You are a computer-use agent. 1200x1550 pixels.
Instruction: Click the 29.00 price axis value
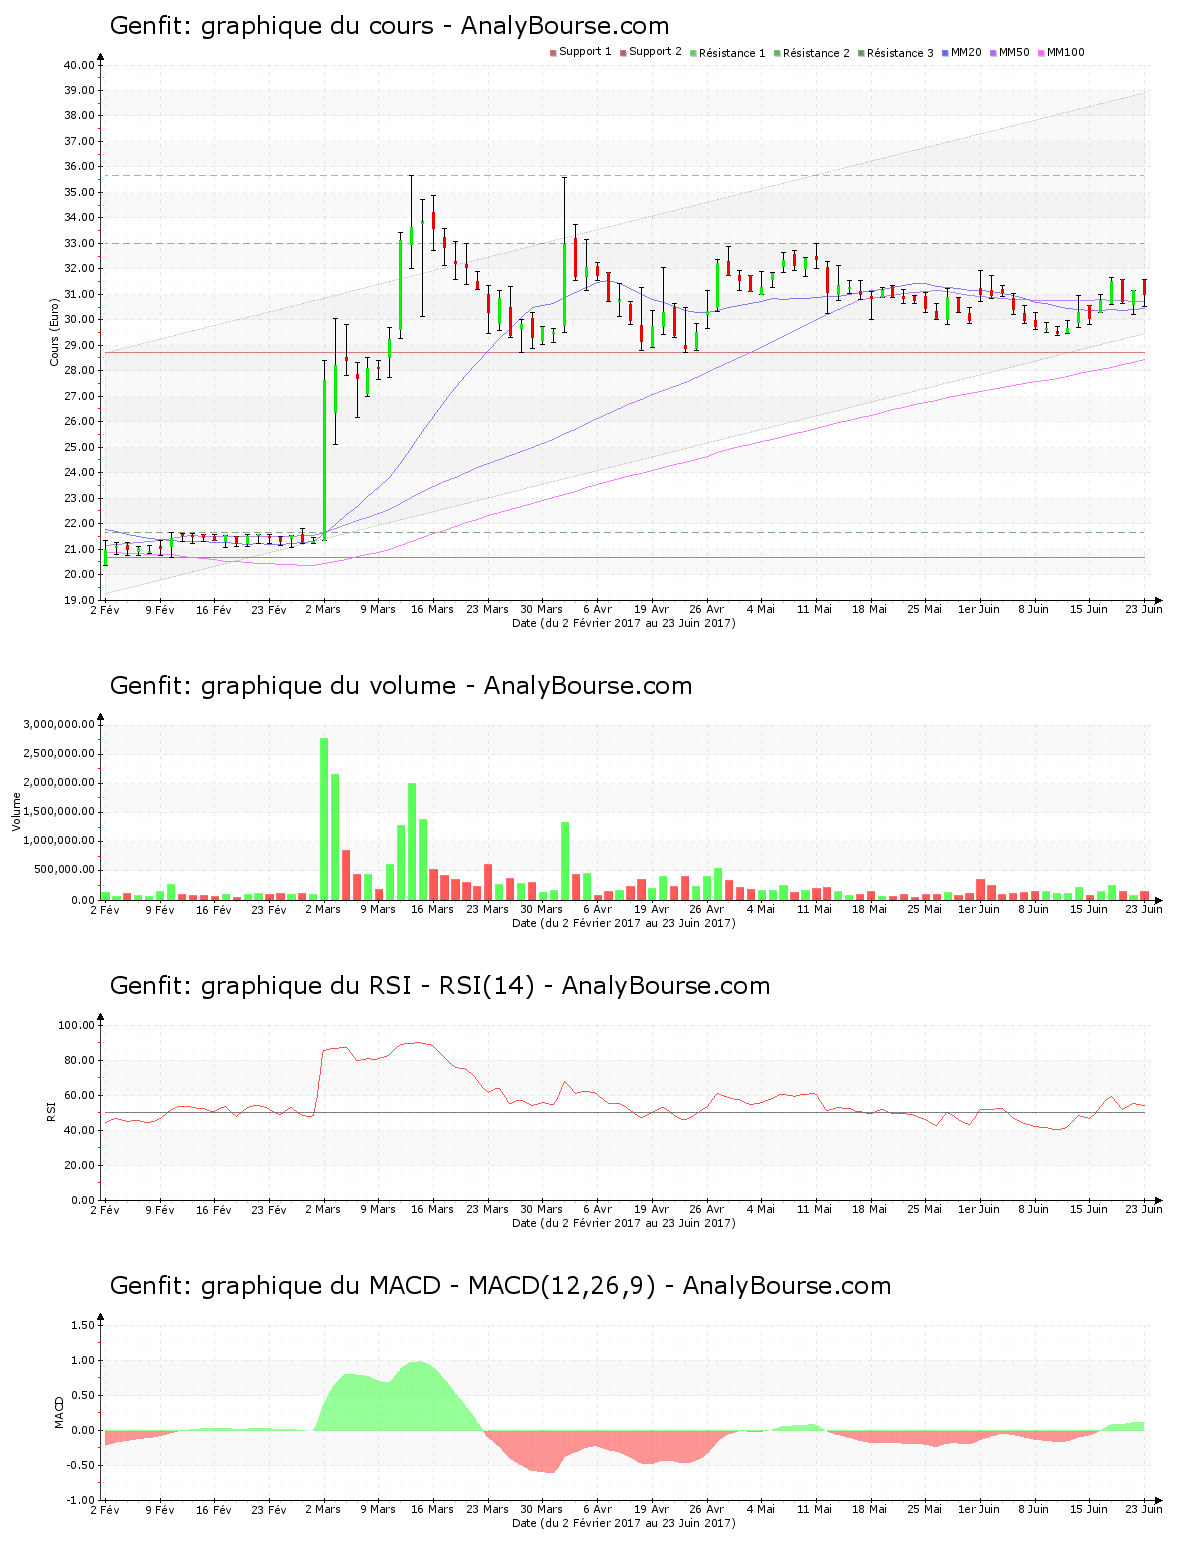click(x=79, y=345)
